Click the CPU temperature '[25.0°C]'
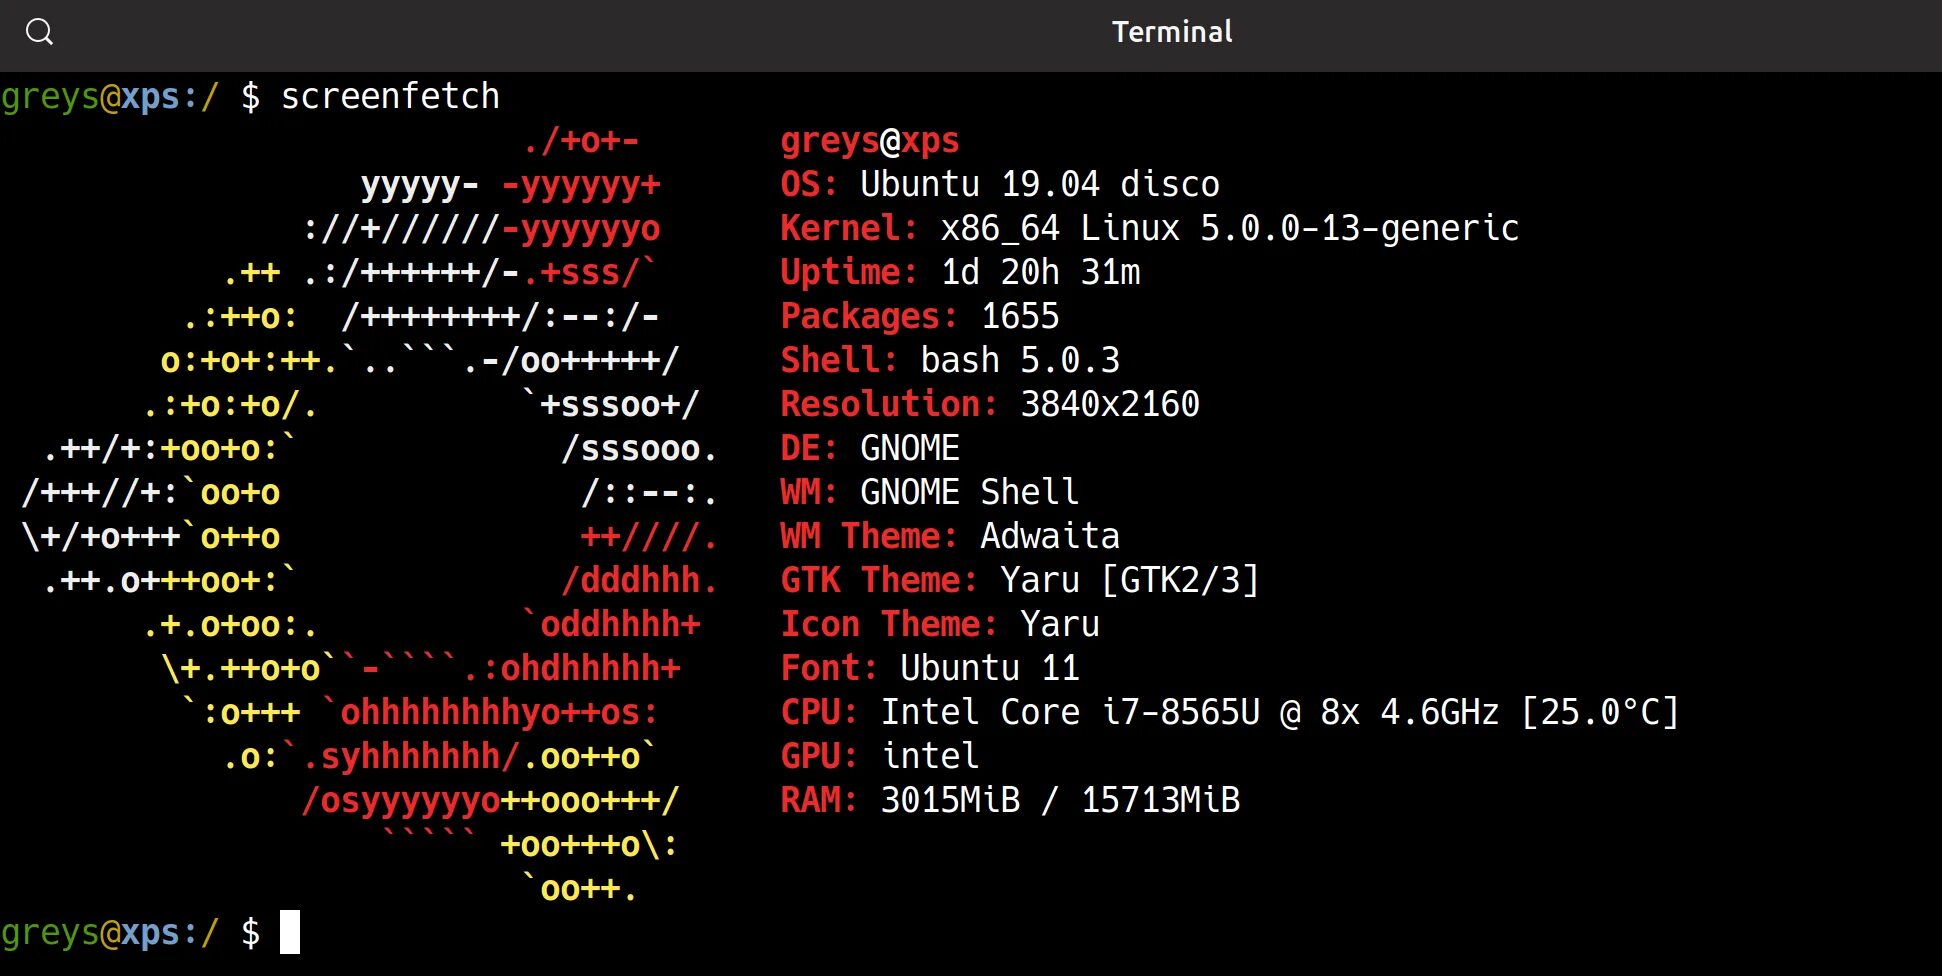Image resolution: width=1942 pixels, height=976 pixels. 1600,712
